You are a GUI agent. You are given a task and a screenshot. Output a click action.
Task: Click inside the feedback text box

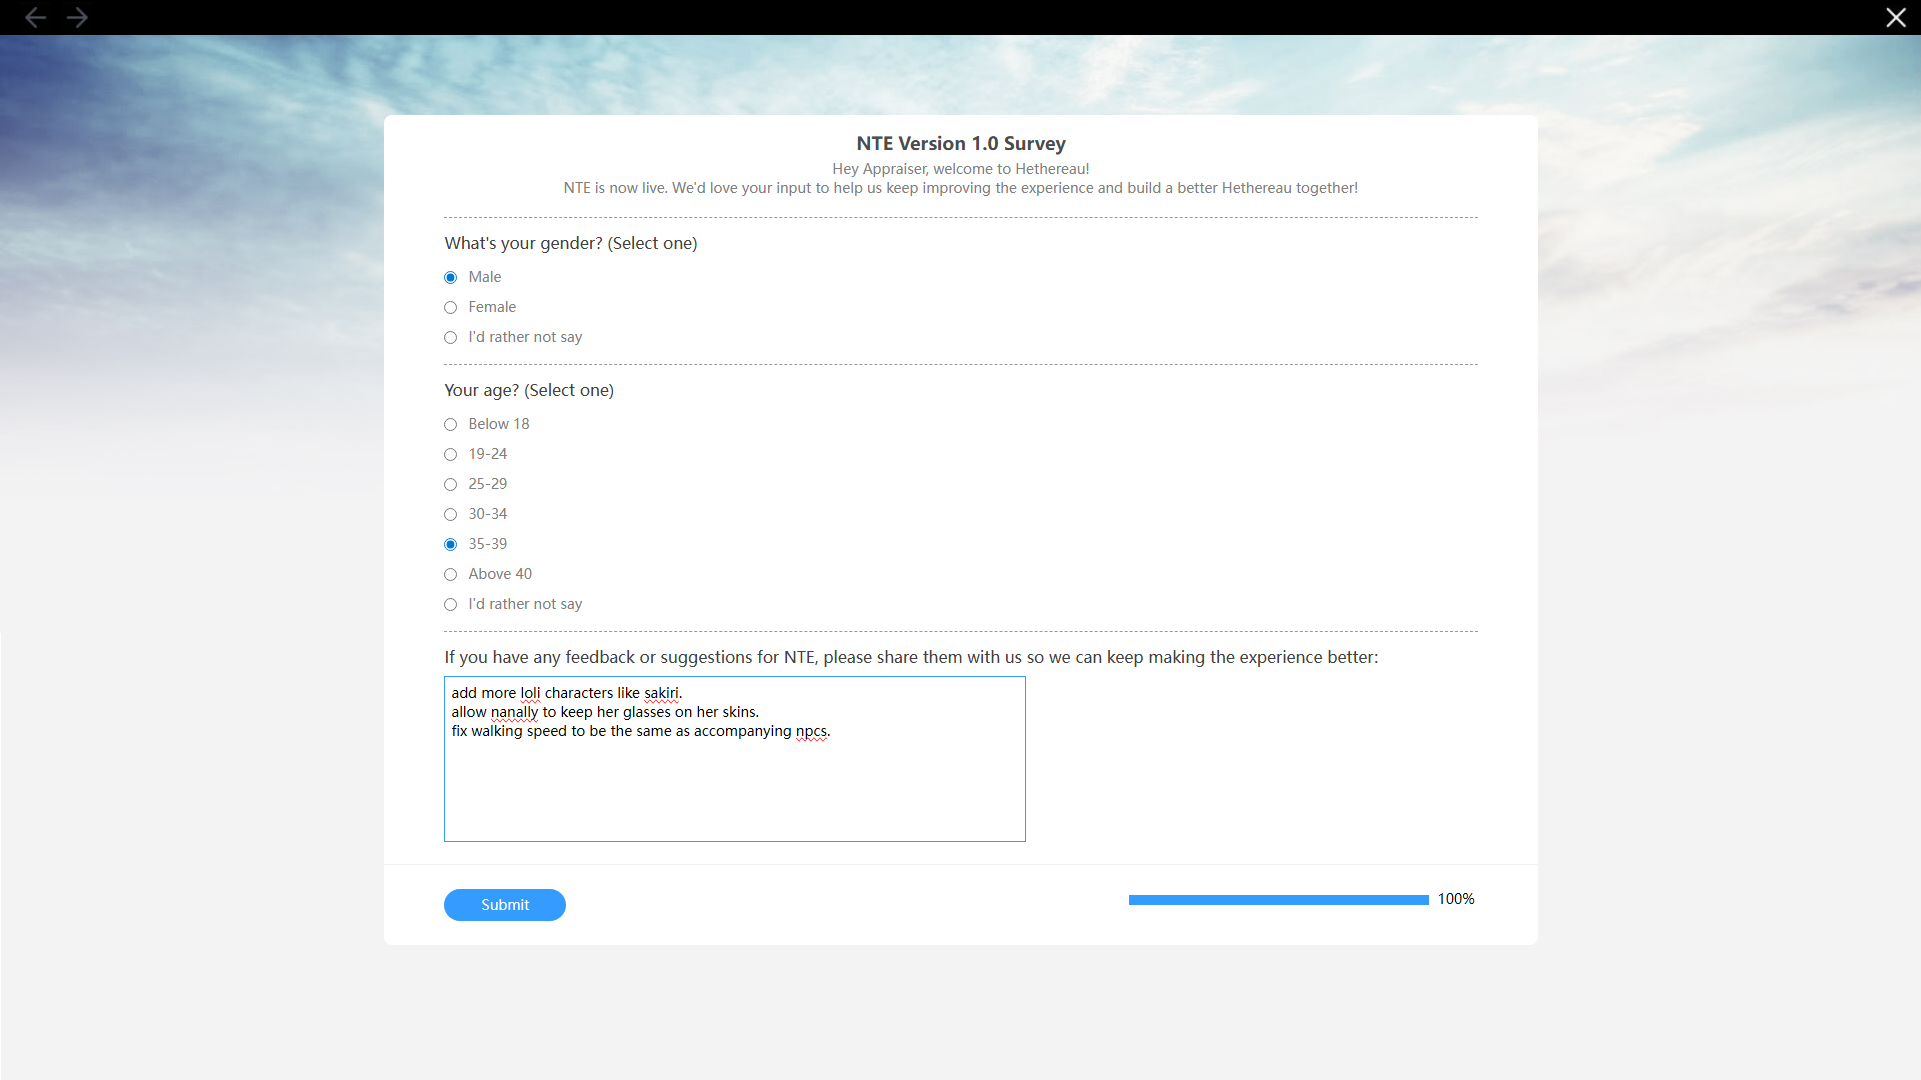coord(734,759)
